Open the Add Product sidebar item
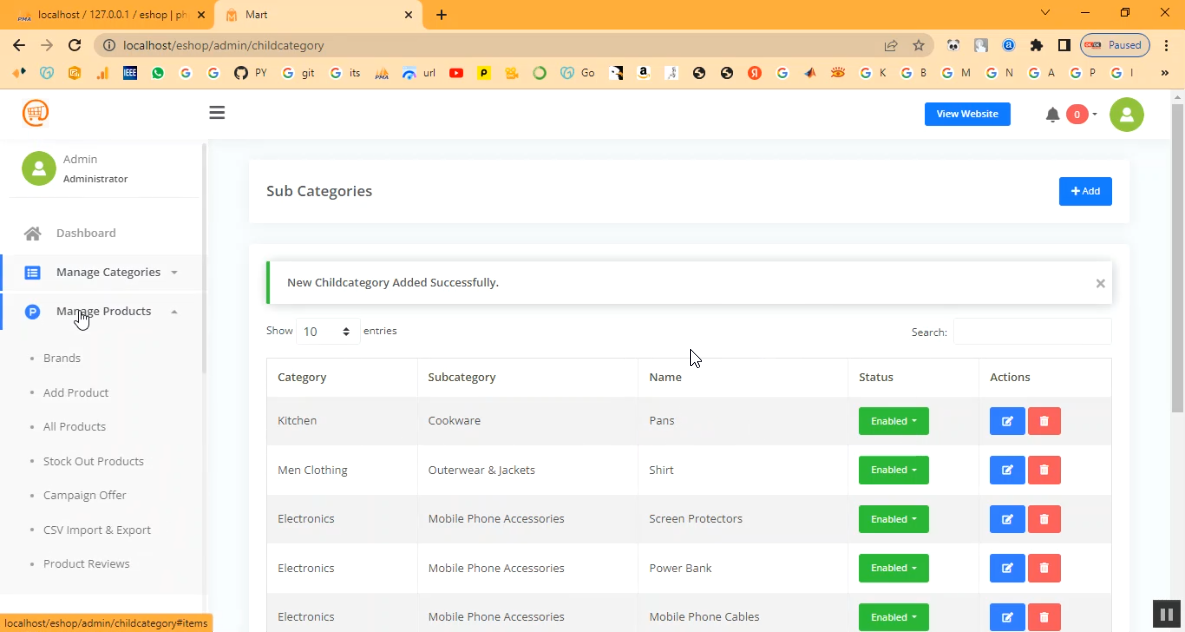The image size is (1185, 632). (x=76, y=393)
